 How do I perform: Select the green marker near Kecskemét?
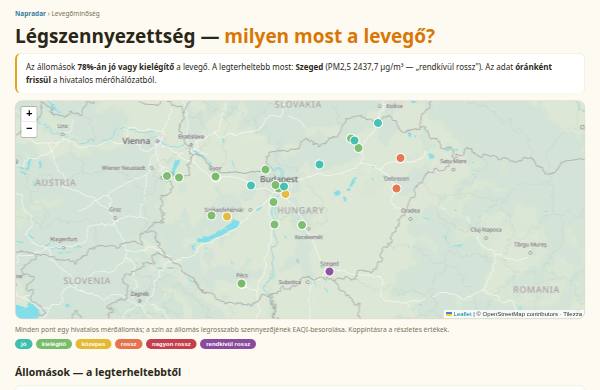click(x=302, y=225)
